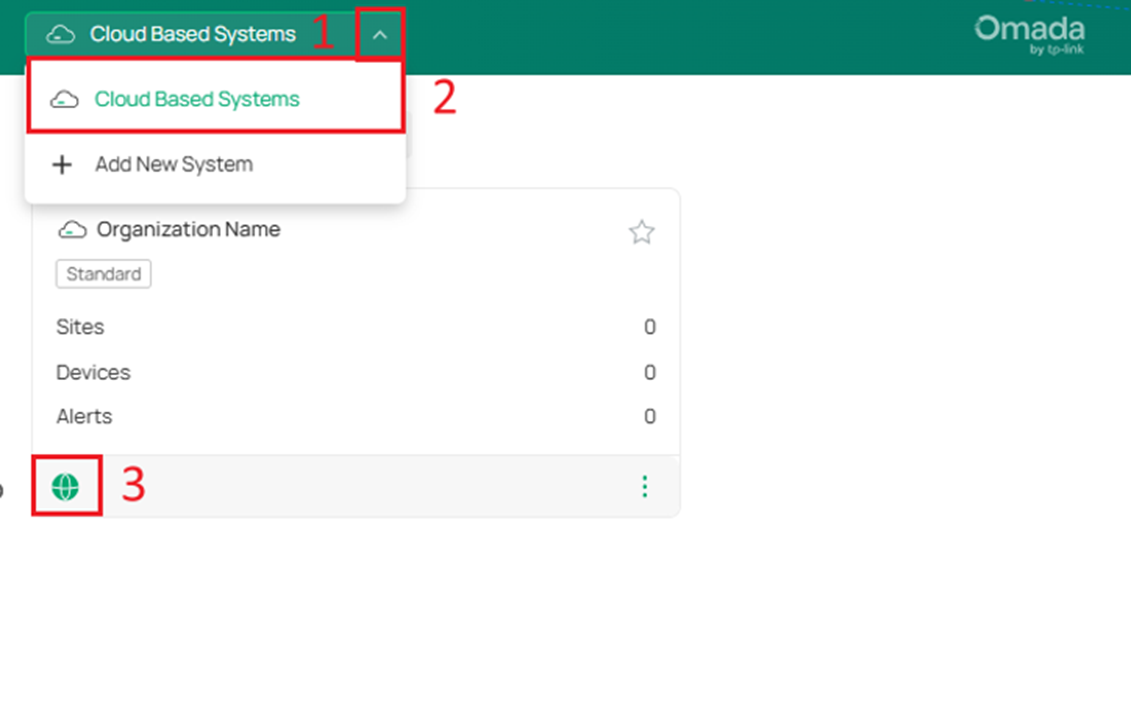This screenshot has height=701, width=1131.
Task: Click the Organization Name title
Action: (188, 229)
